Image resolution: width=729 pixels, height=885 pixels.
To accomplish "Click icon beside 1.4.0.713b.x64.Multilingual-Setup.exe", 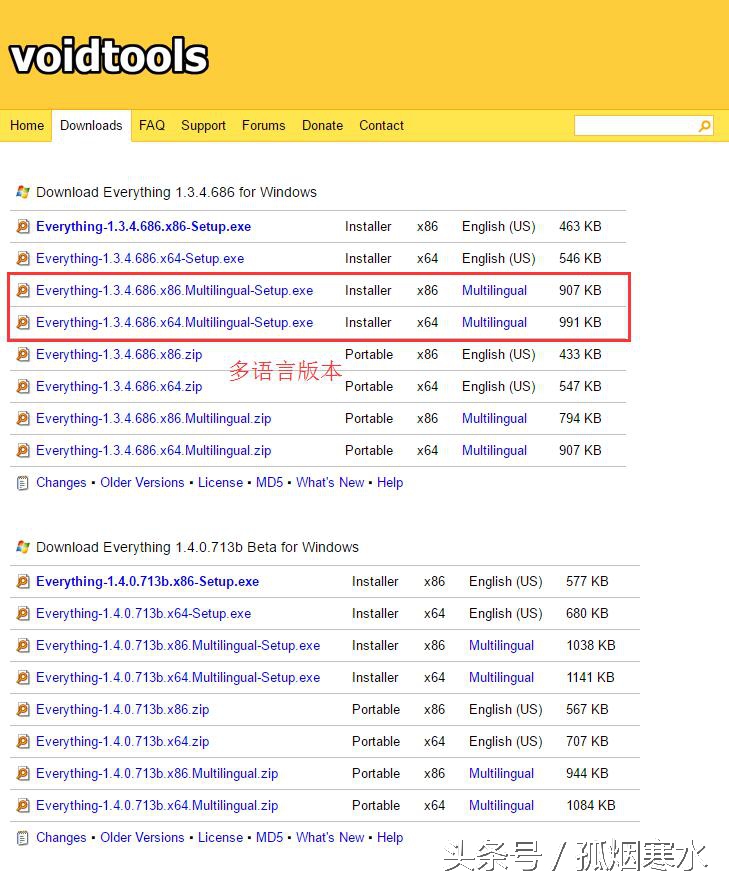I will [23, 677].
